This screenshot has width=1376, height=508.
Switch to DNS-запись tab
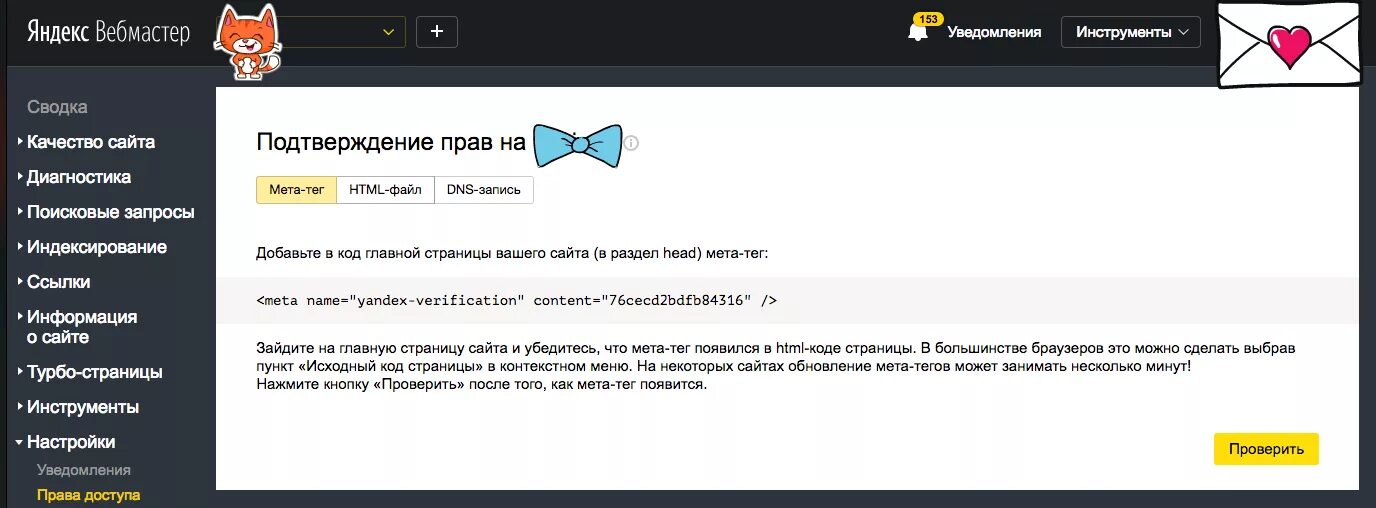(484, 190)
